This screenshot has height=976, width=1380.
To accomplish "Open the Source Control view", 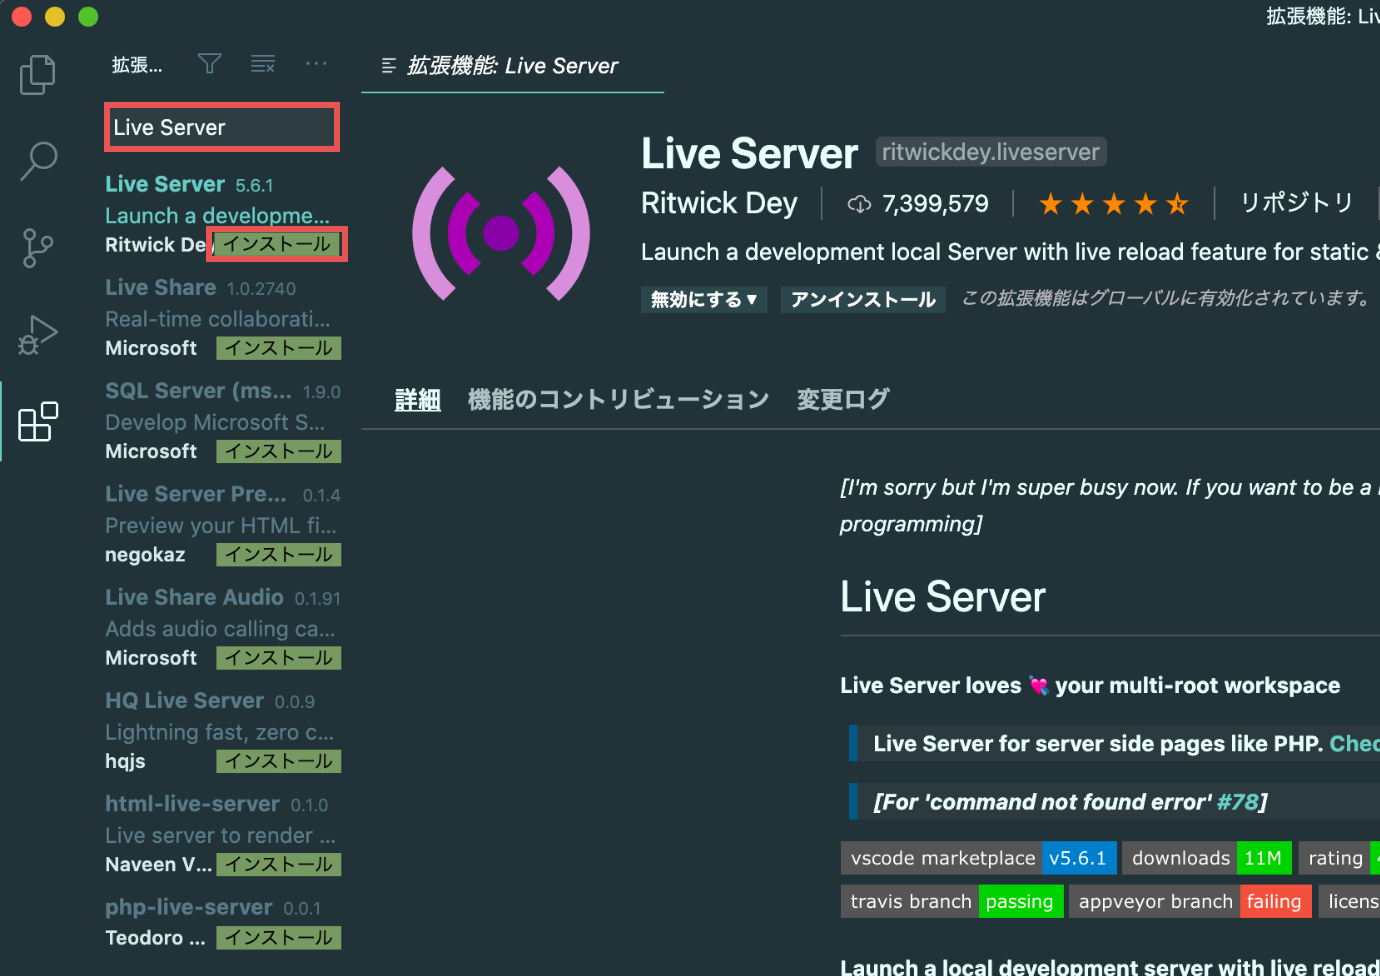I will (x=37, y=247).
